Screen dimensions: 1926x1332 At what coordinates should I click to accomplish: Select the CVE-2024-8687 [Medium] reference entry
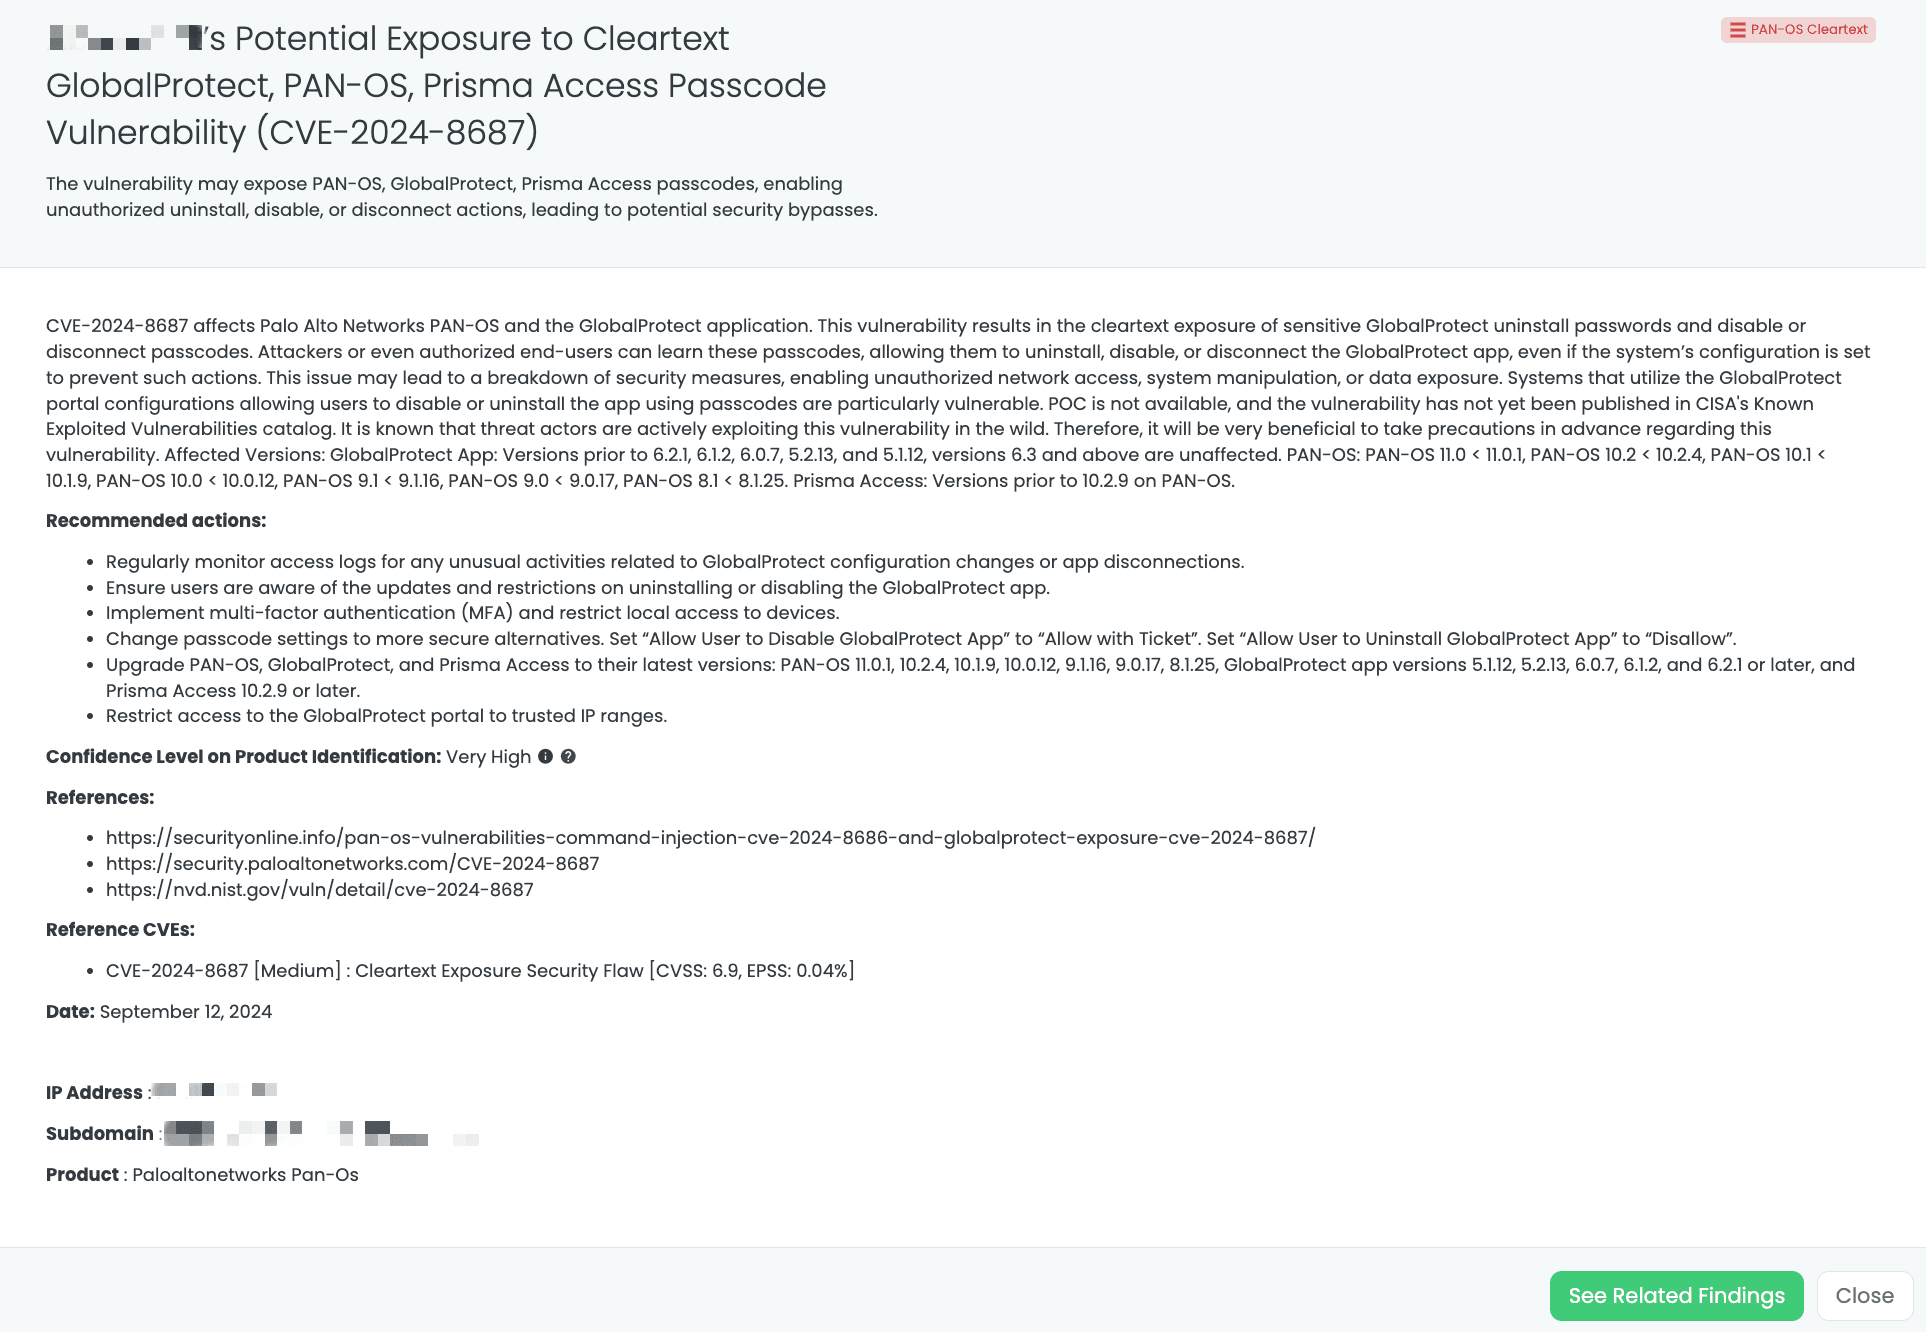[480, 971]
